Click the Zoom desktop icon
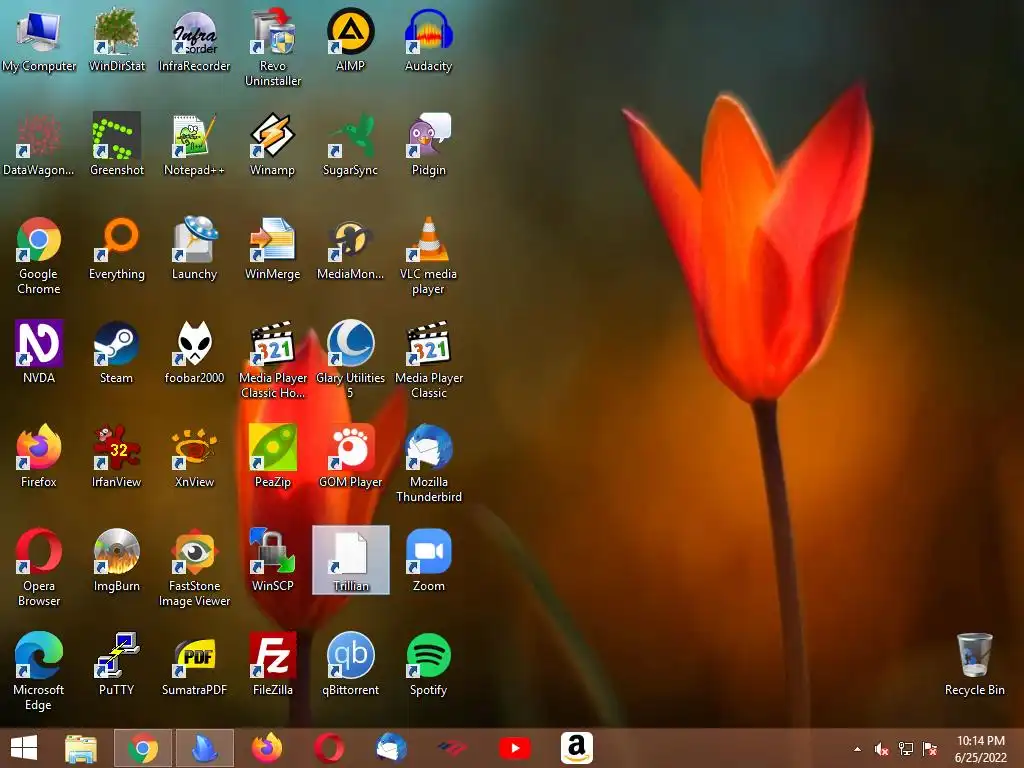The image size is (1024, 768). (x=428, y=560)
